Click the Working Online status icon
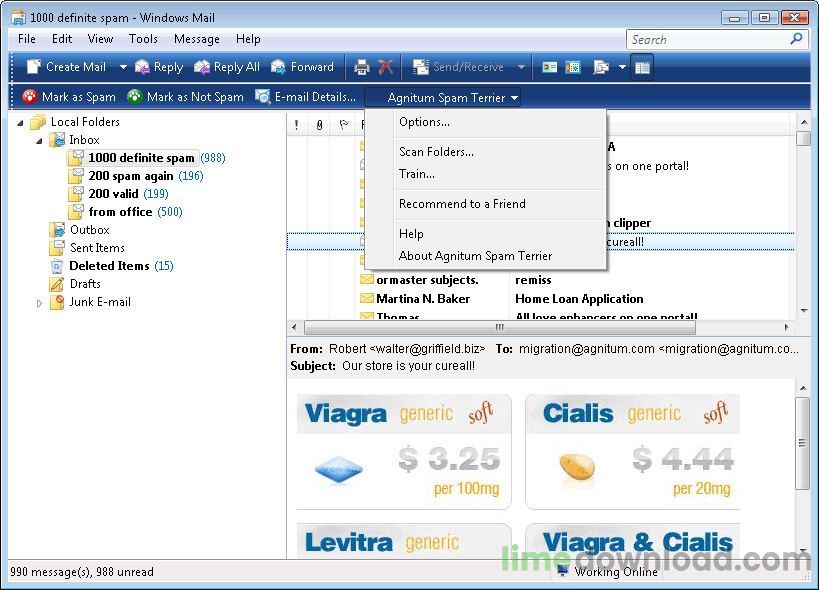The height and width of the screenshot is (590, 819). click(563, 571)
